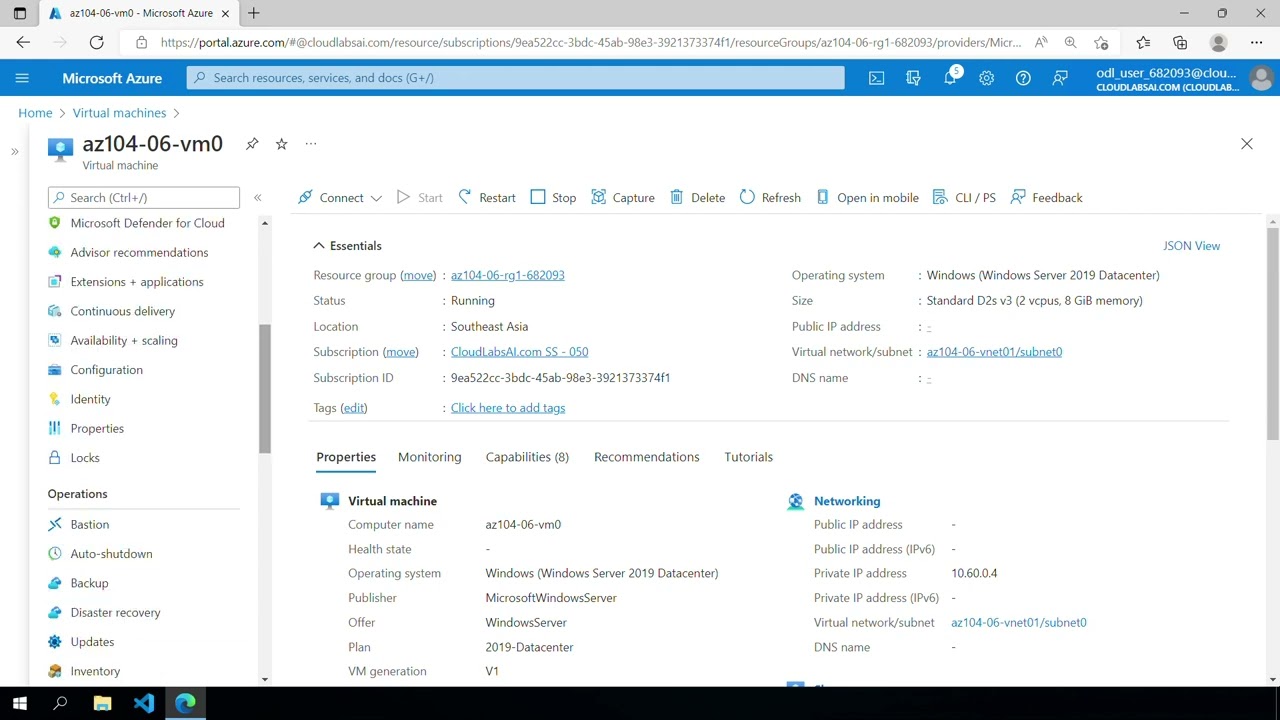Click the sidebar Search (Ctrl+/) field

click(x=144, y=198)
